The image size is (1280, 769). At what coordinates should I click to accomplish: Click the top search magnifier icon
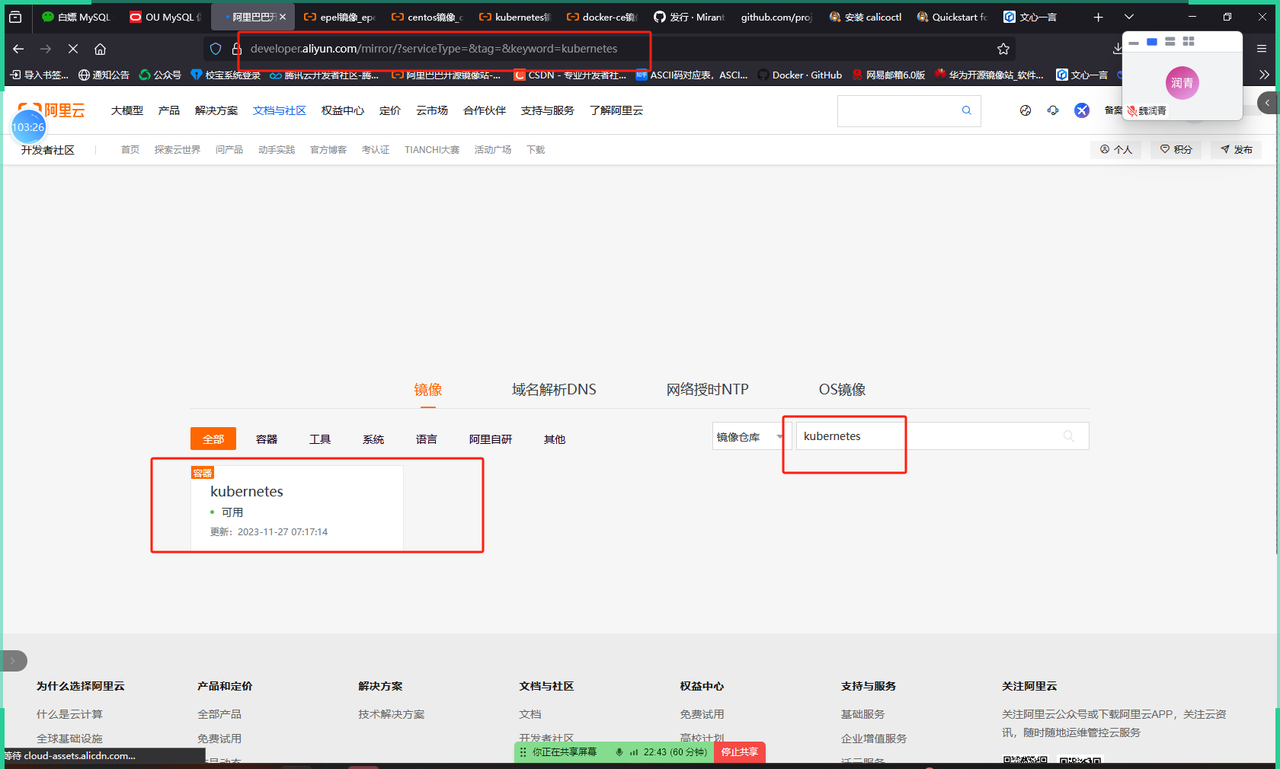click(x=966, y=111)
